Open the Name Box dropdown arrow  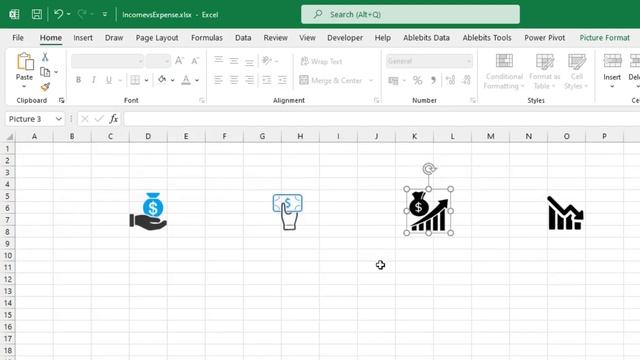[58, 119]
